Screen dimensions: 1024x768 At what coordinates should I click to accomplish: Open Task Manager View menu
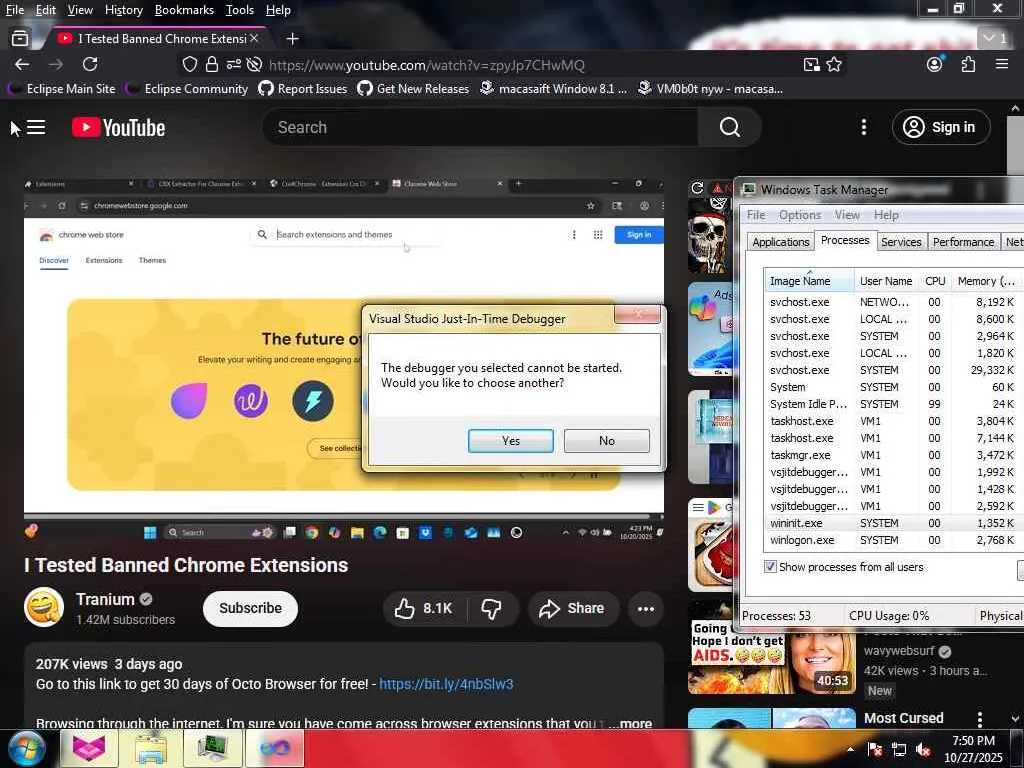847,215
